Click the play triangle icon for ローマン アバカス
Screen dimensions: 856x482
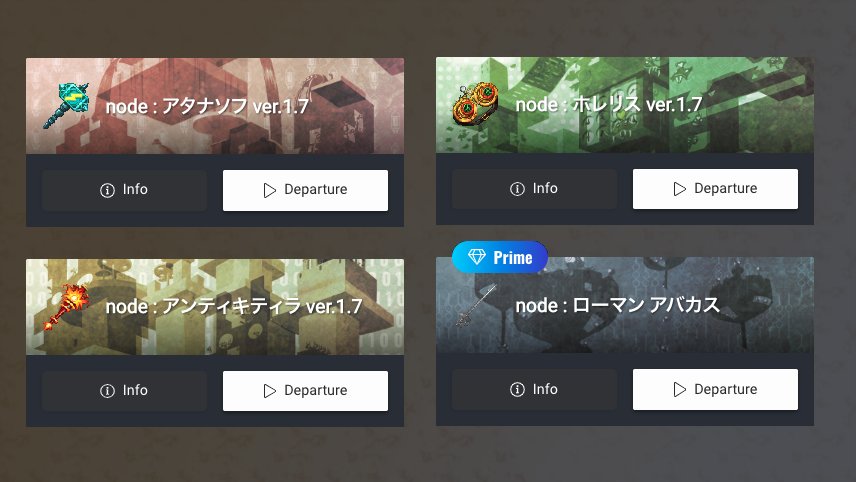tap(680, 389)
